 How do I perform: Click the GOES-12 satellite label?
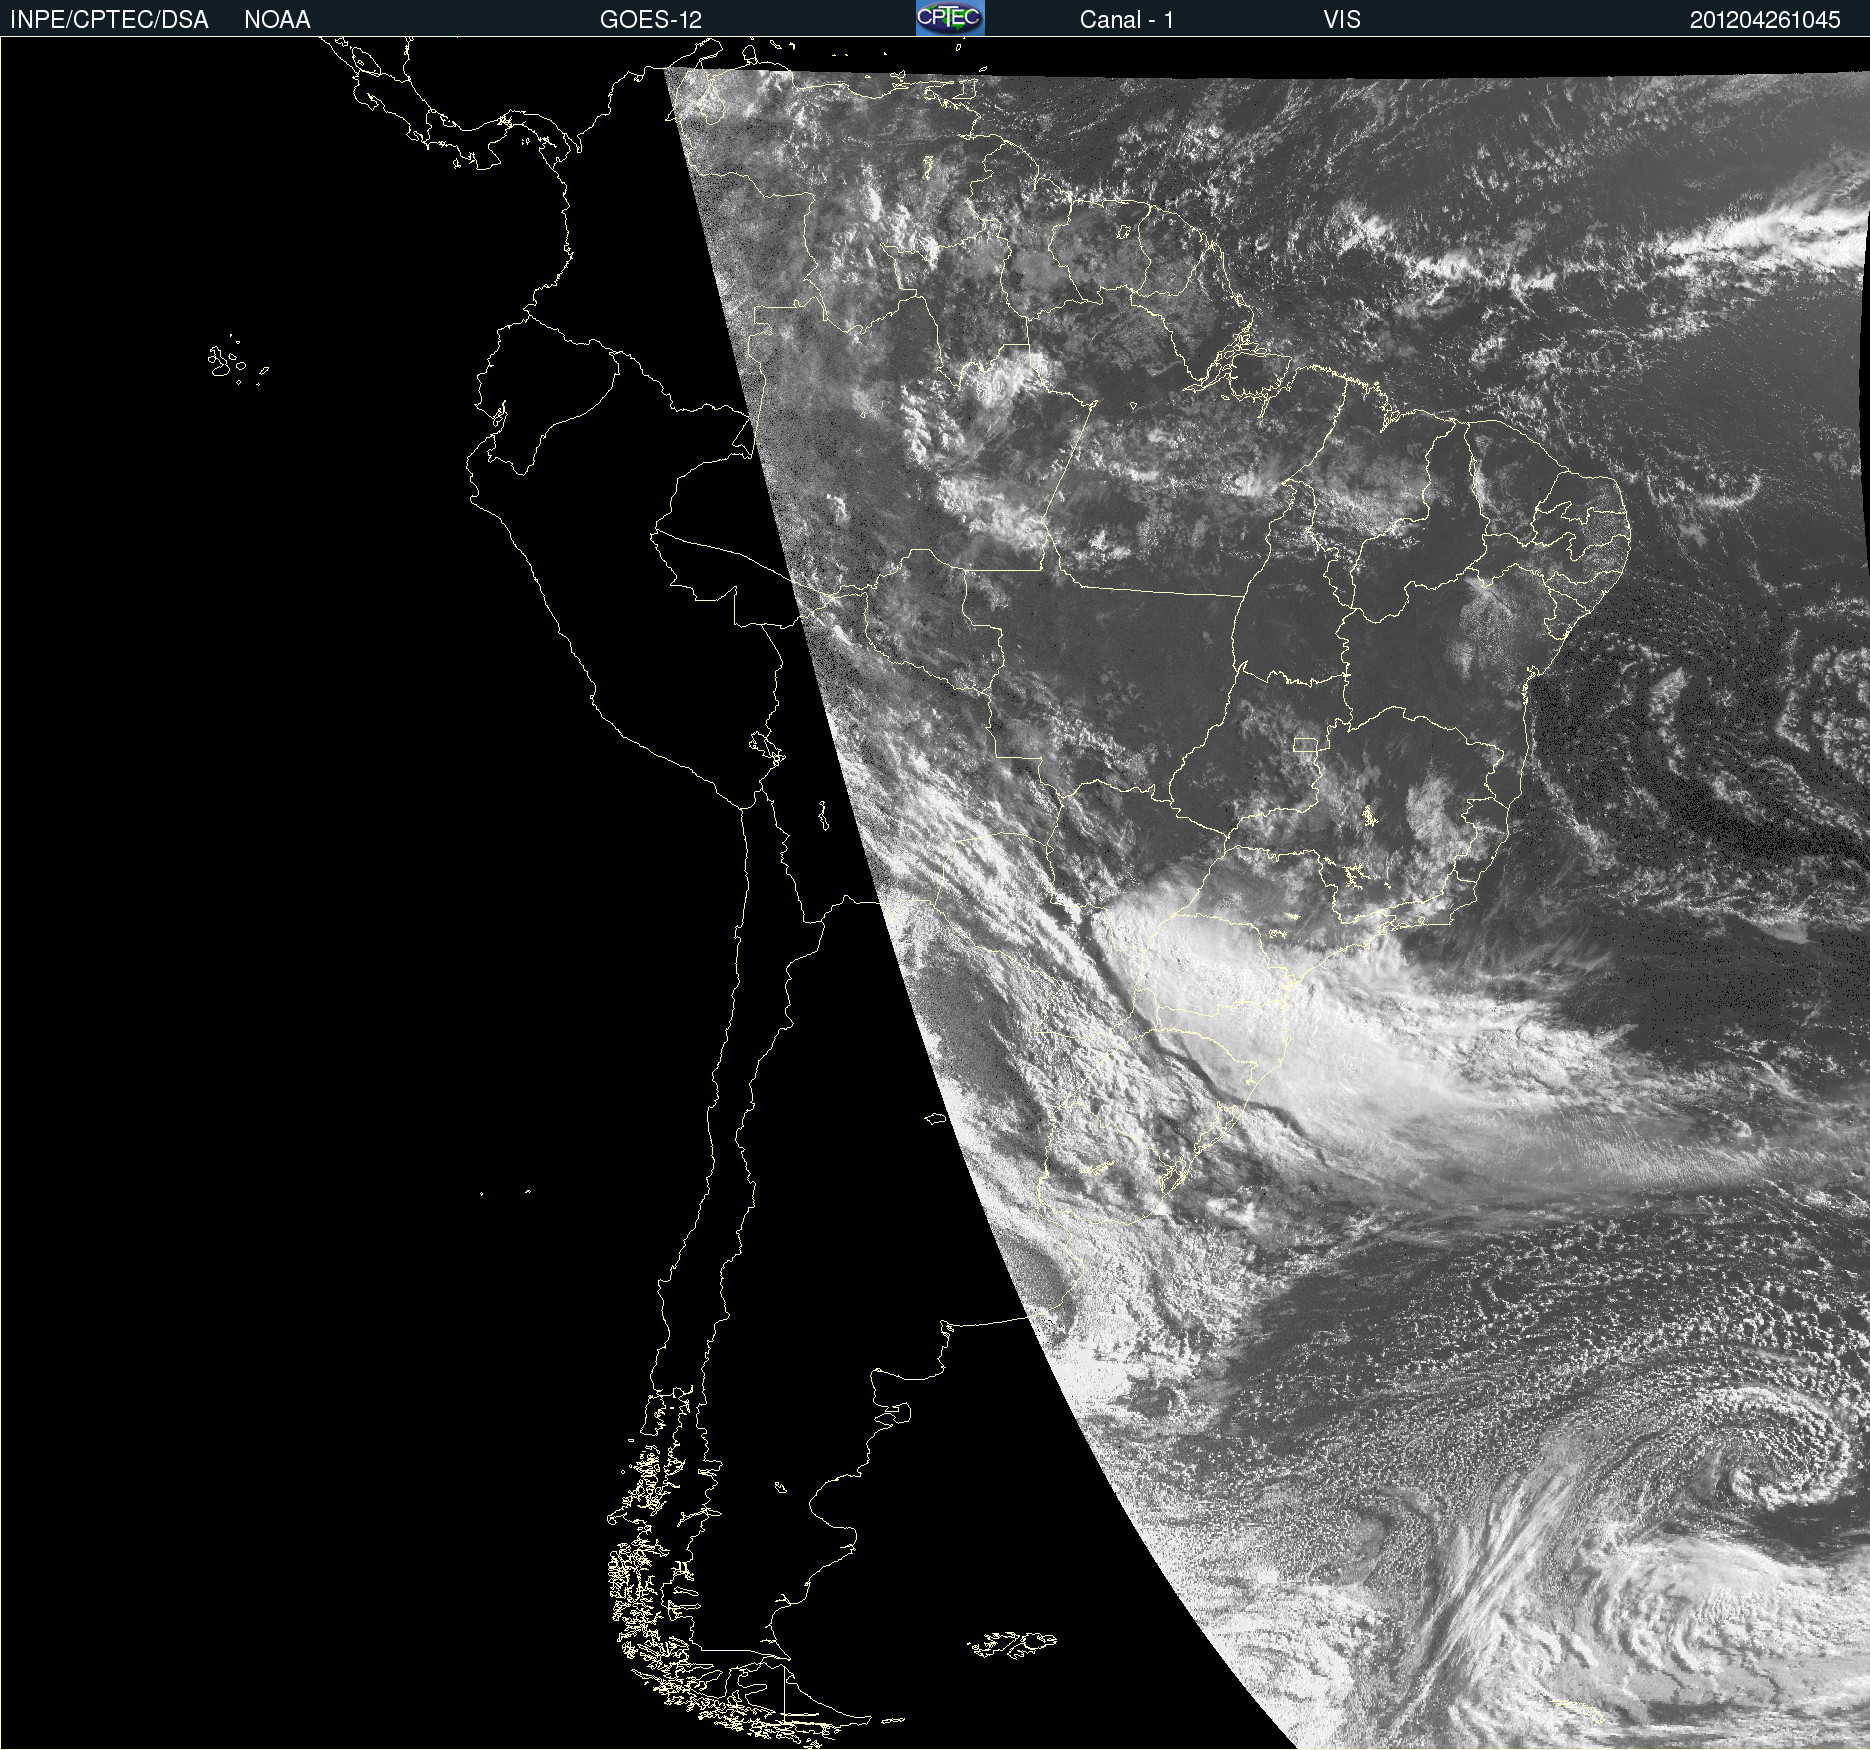[651, 20]
